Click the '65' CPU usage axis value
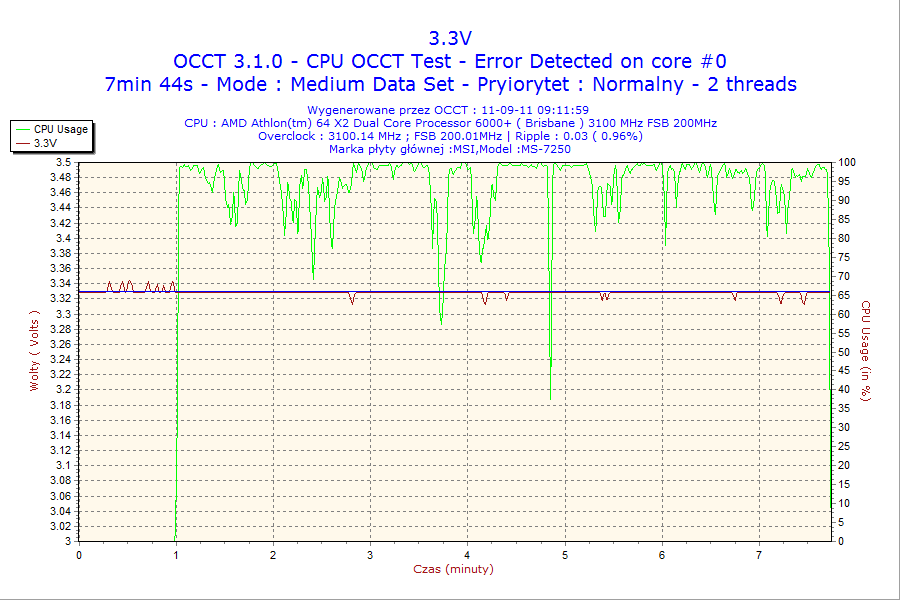The image size is (900, 600). (x=844, y=295)
